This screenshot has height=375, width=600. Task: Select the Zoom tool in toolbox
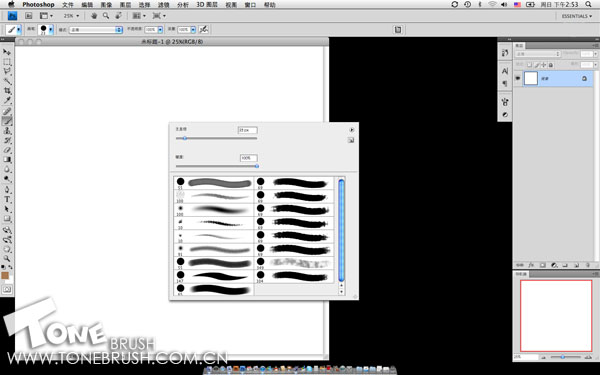click(x=7, y=259)
